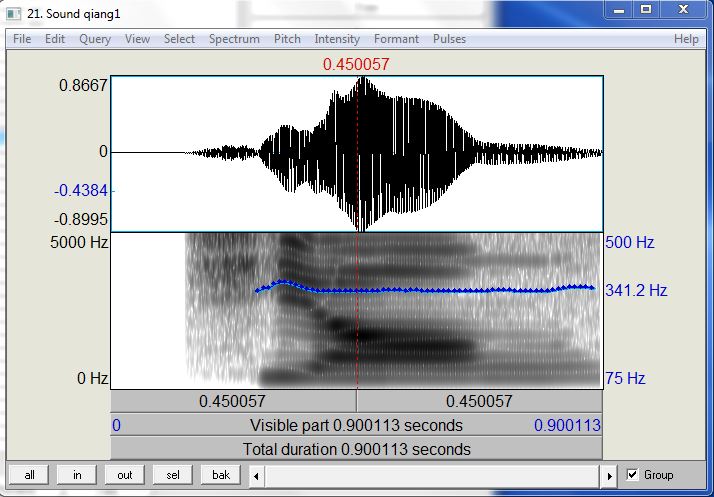Open the Pulses menu
Image resolution: width=714 pixels, height=497 pixels.
(449, 39)
